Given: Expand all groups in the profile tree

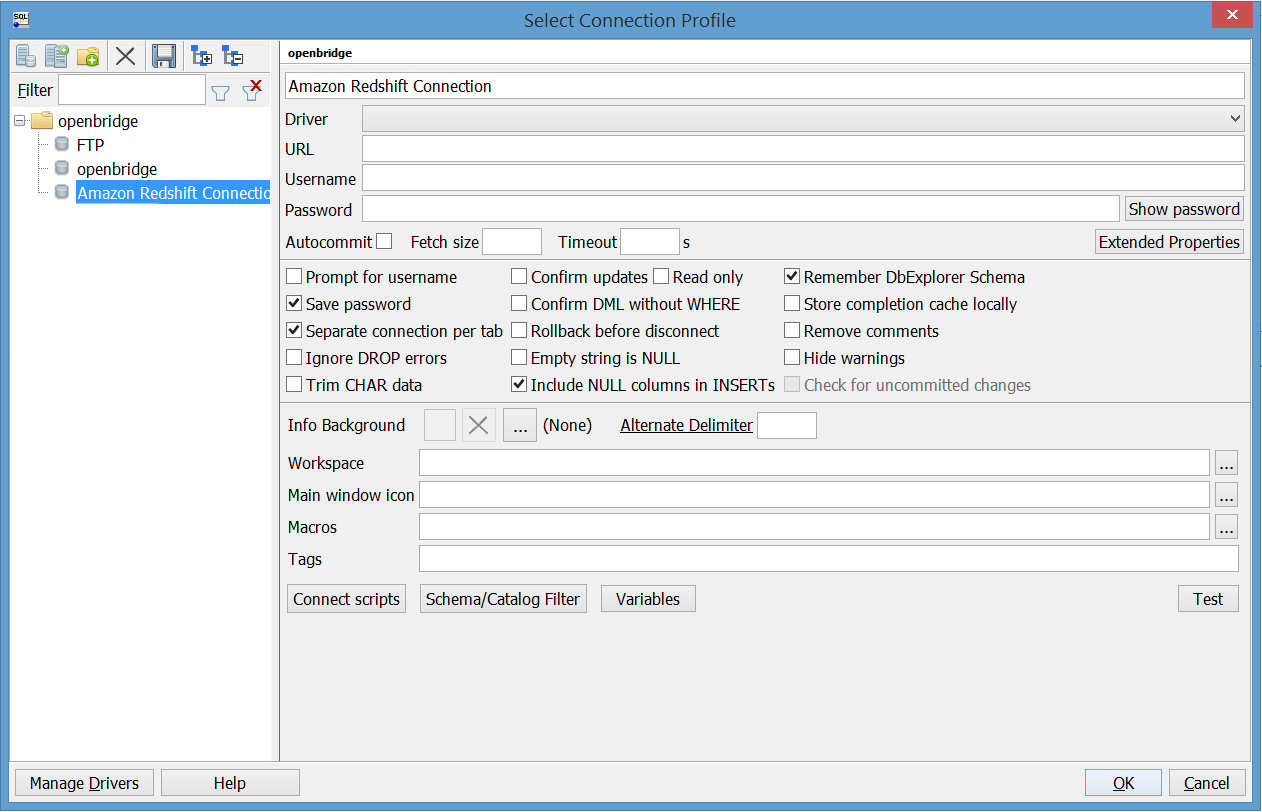Looking at the screenshot, I should (x=201, y=56).
